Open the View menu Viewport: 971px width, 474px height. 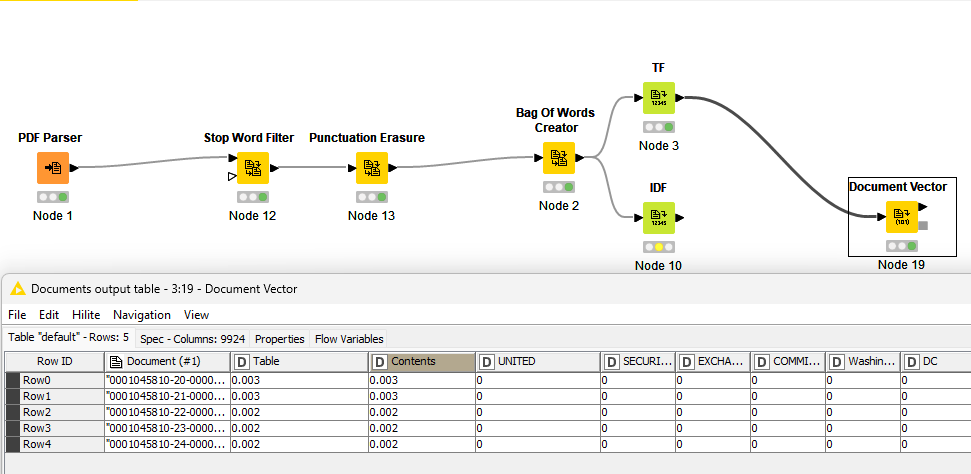pyautogui.click(x=196, y=315)
